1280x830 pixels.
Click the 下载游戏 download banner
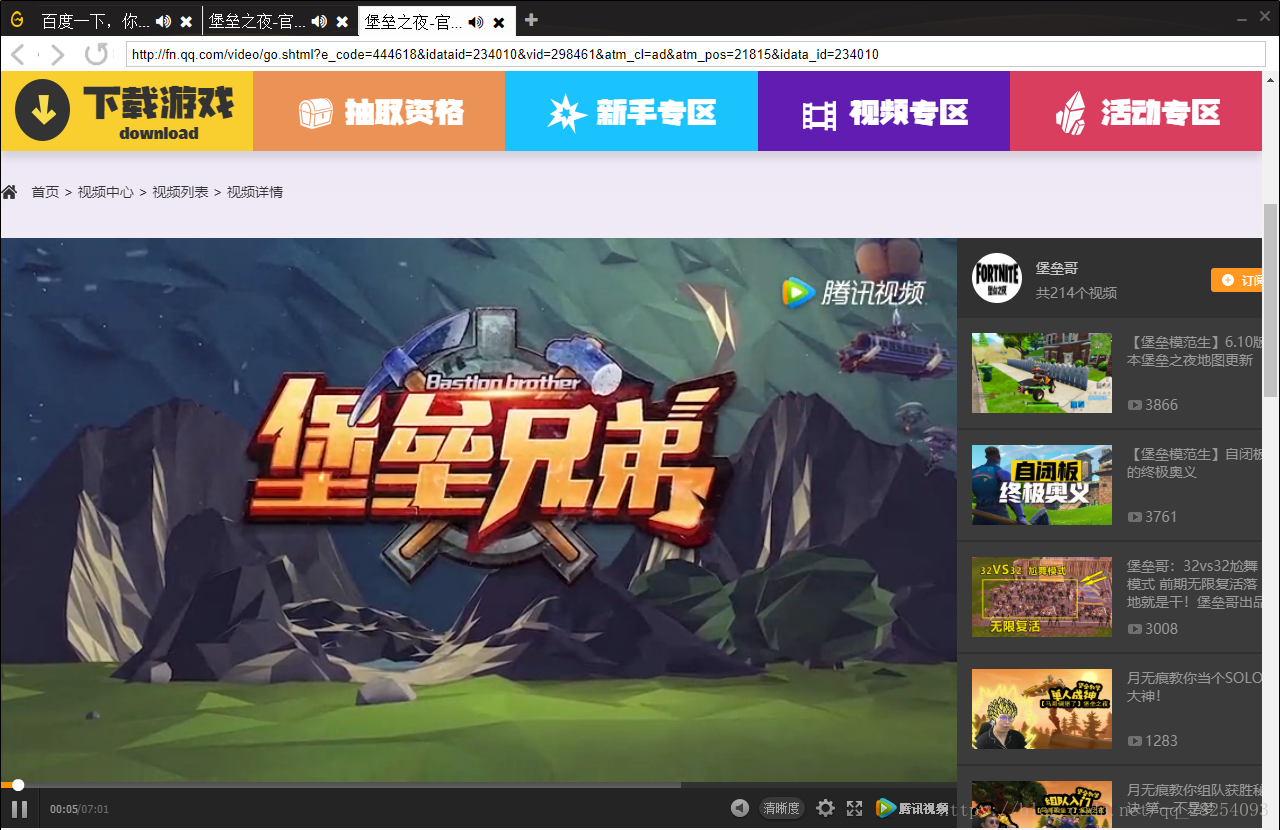(126, 111)
